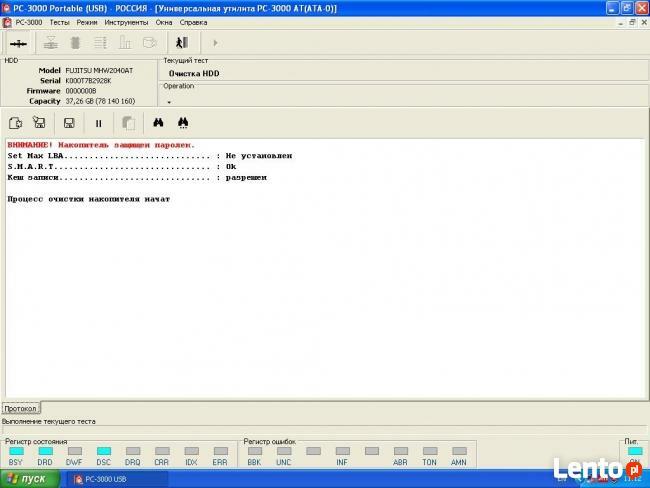Open the Режим menu
The image size is (650, 488).
(87, 21)
